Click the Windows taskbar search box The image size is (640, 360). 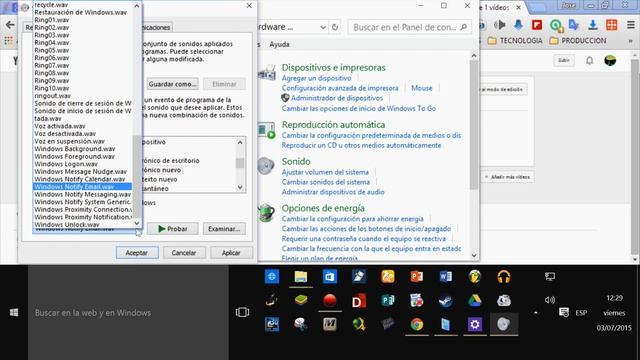pos(128,313)
